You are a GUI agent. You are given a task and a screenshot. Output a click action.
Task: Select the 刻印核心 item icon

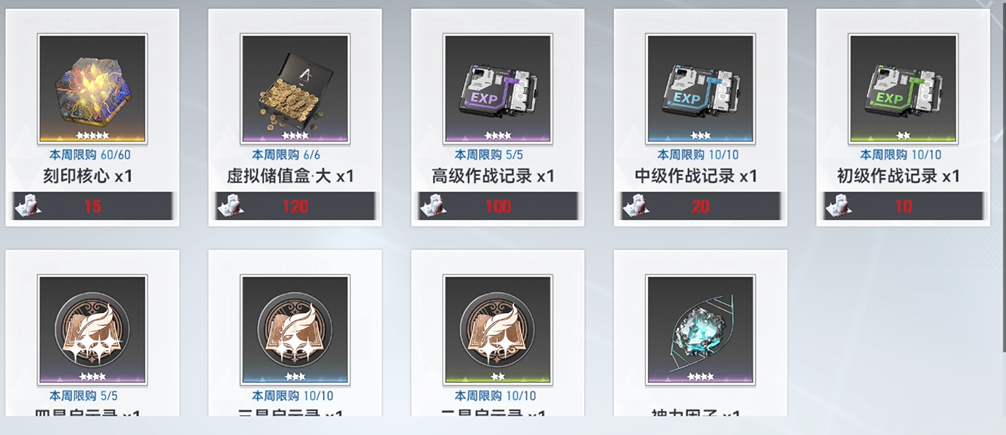coord(92,89)
